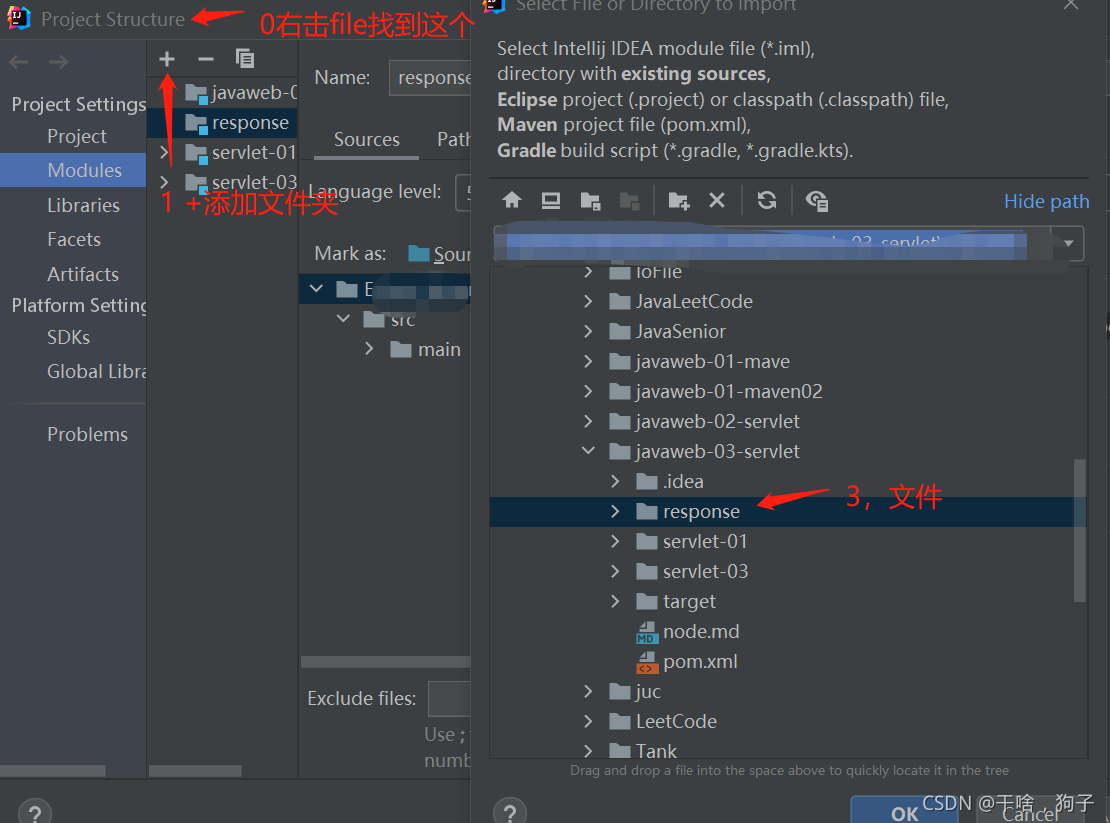Expand javaweb-02-servlet folder
This screenshot has height=823, width=1110.
coord(588,421)
